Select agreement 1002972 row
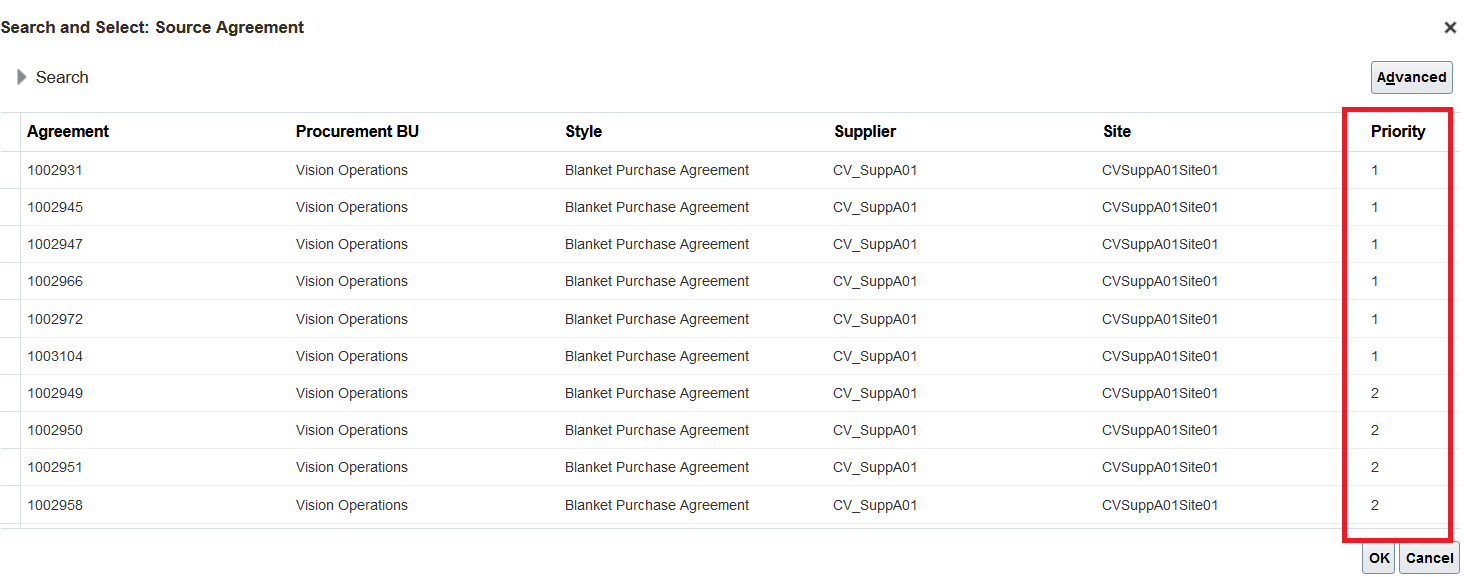The image size is (1464, 577). click(55, 319)
